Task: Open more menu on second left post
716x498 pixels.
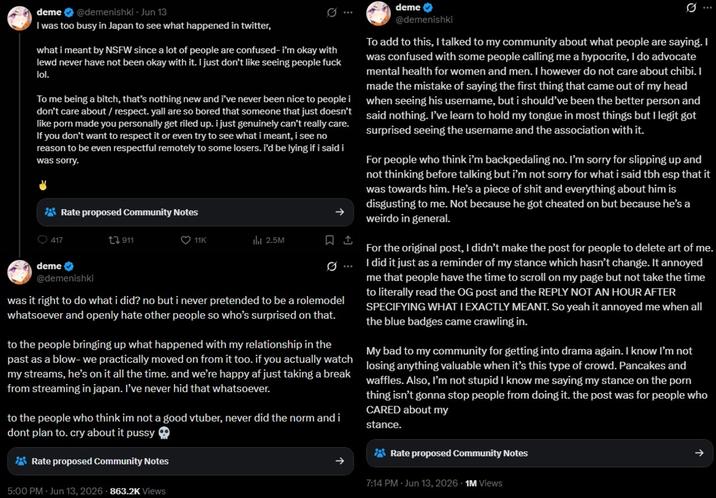Action: click(348, 266)
